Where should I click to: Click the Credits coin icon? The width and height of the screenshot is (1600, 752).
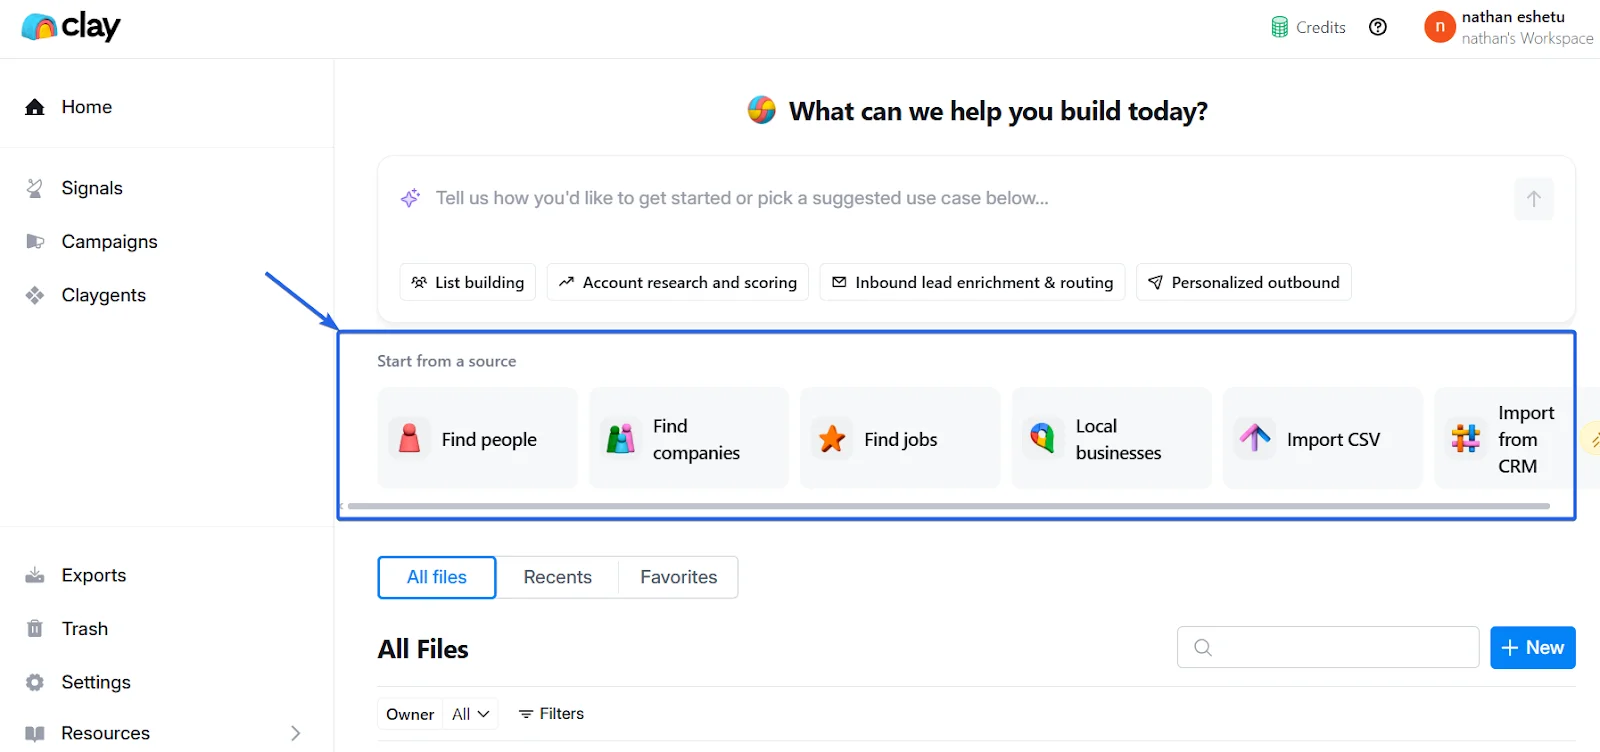tap(1279, 27)
